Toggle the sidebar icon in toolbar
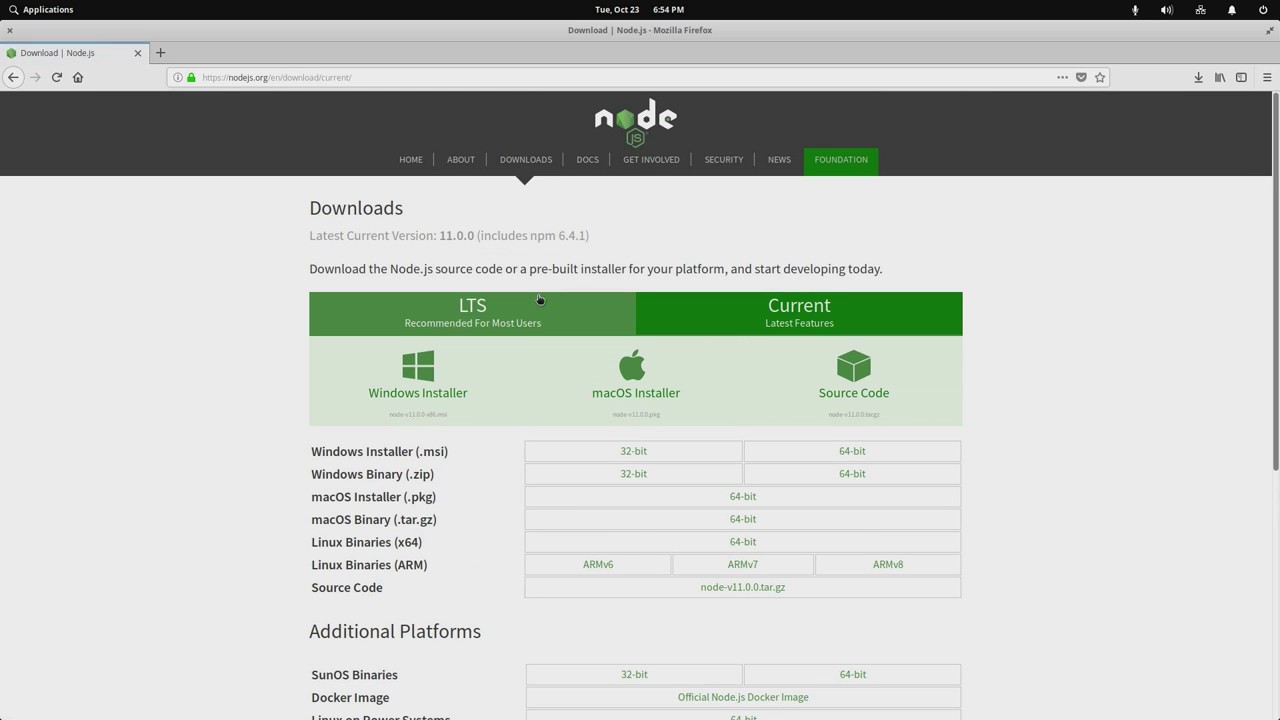This screenshot has height=720, width=1280. tap(1241, 77)
